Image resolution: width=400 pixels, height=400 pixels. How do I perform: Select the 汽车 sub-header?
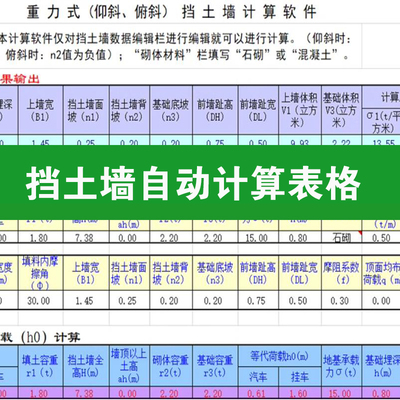click(258, 377)
